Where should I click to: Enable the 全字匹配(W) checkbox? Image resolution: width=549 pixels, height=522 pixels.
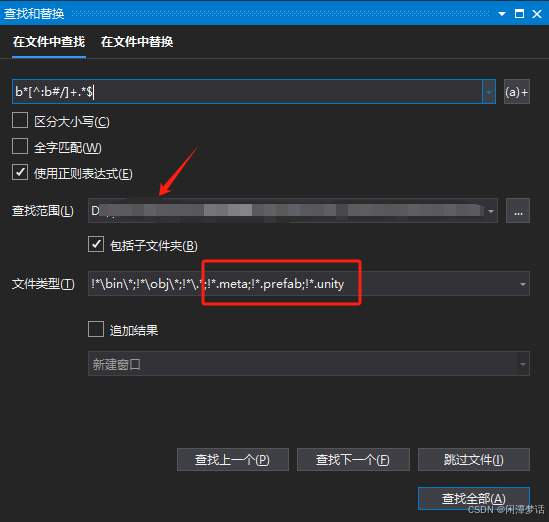(20, 146)
